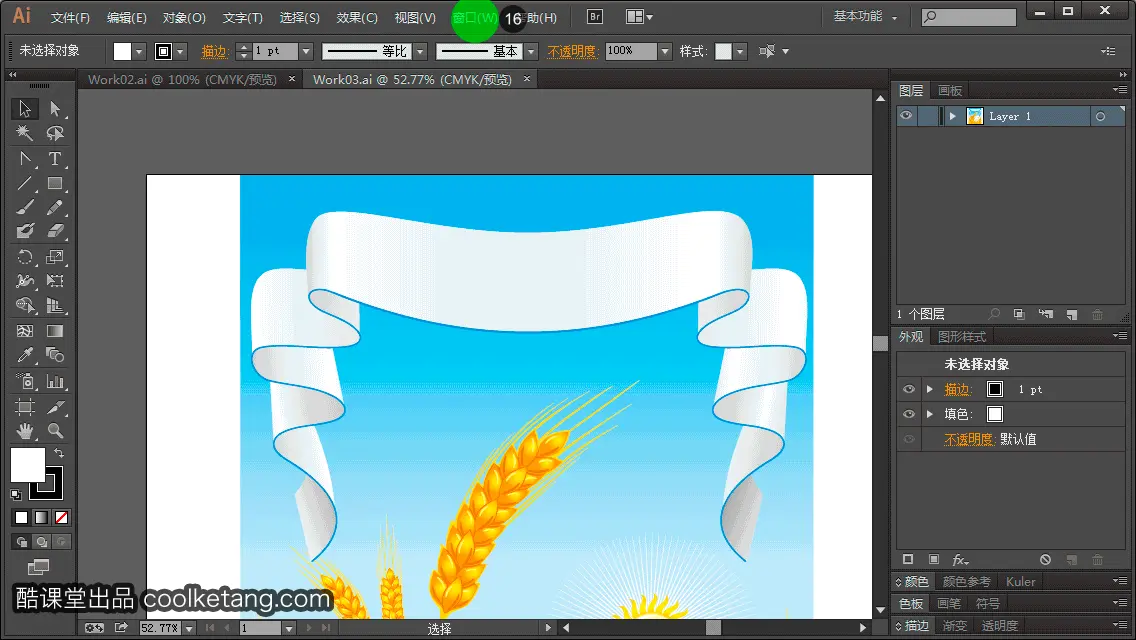Expand fill attribute in Appearance panel
Image resolution: width=1136 pixels, height=640 pixels.
930,414
